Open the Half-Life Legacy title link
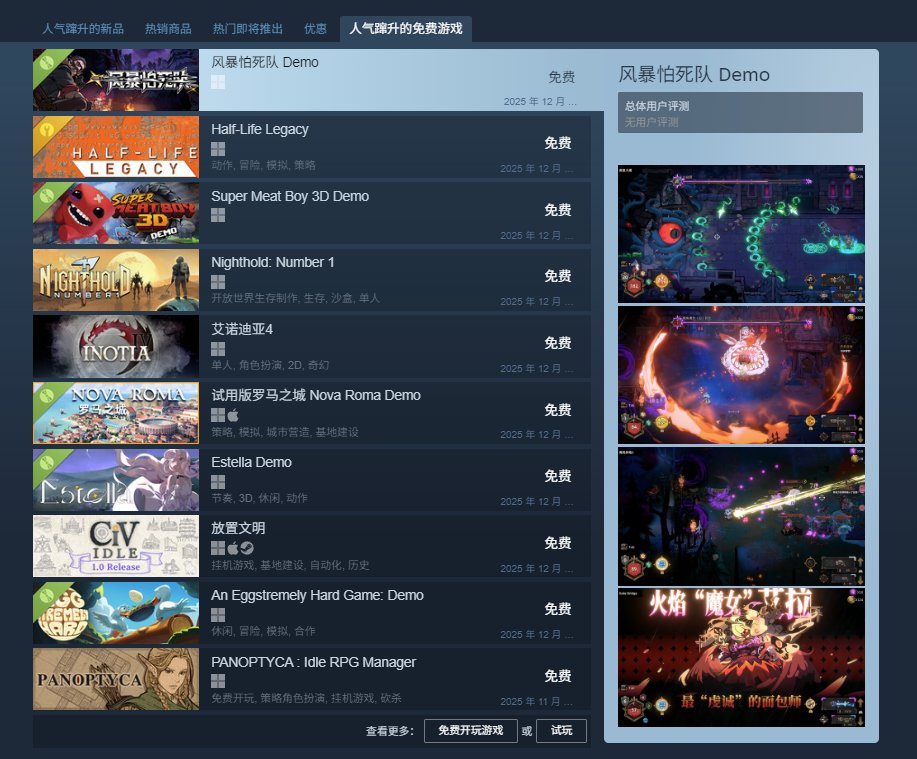 tap(260, 129)
